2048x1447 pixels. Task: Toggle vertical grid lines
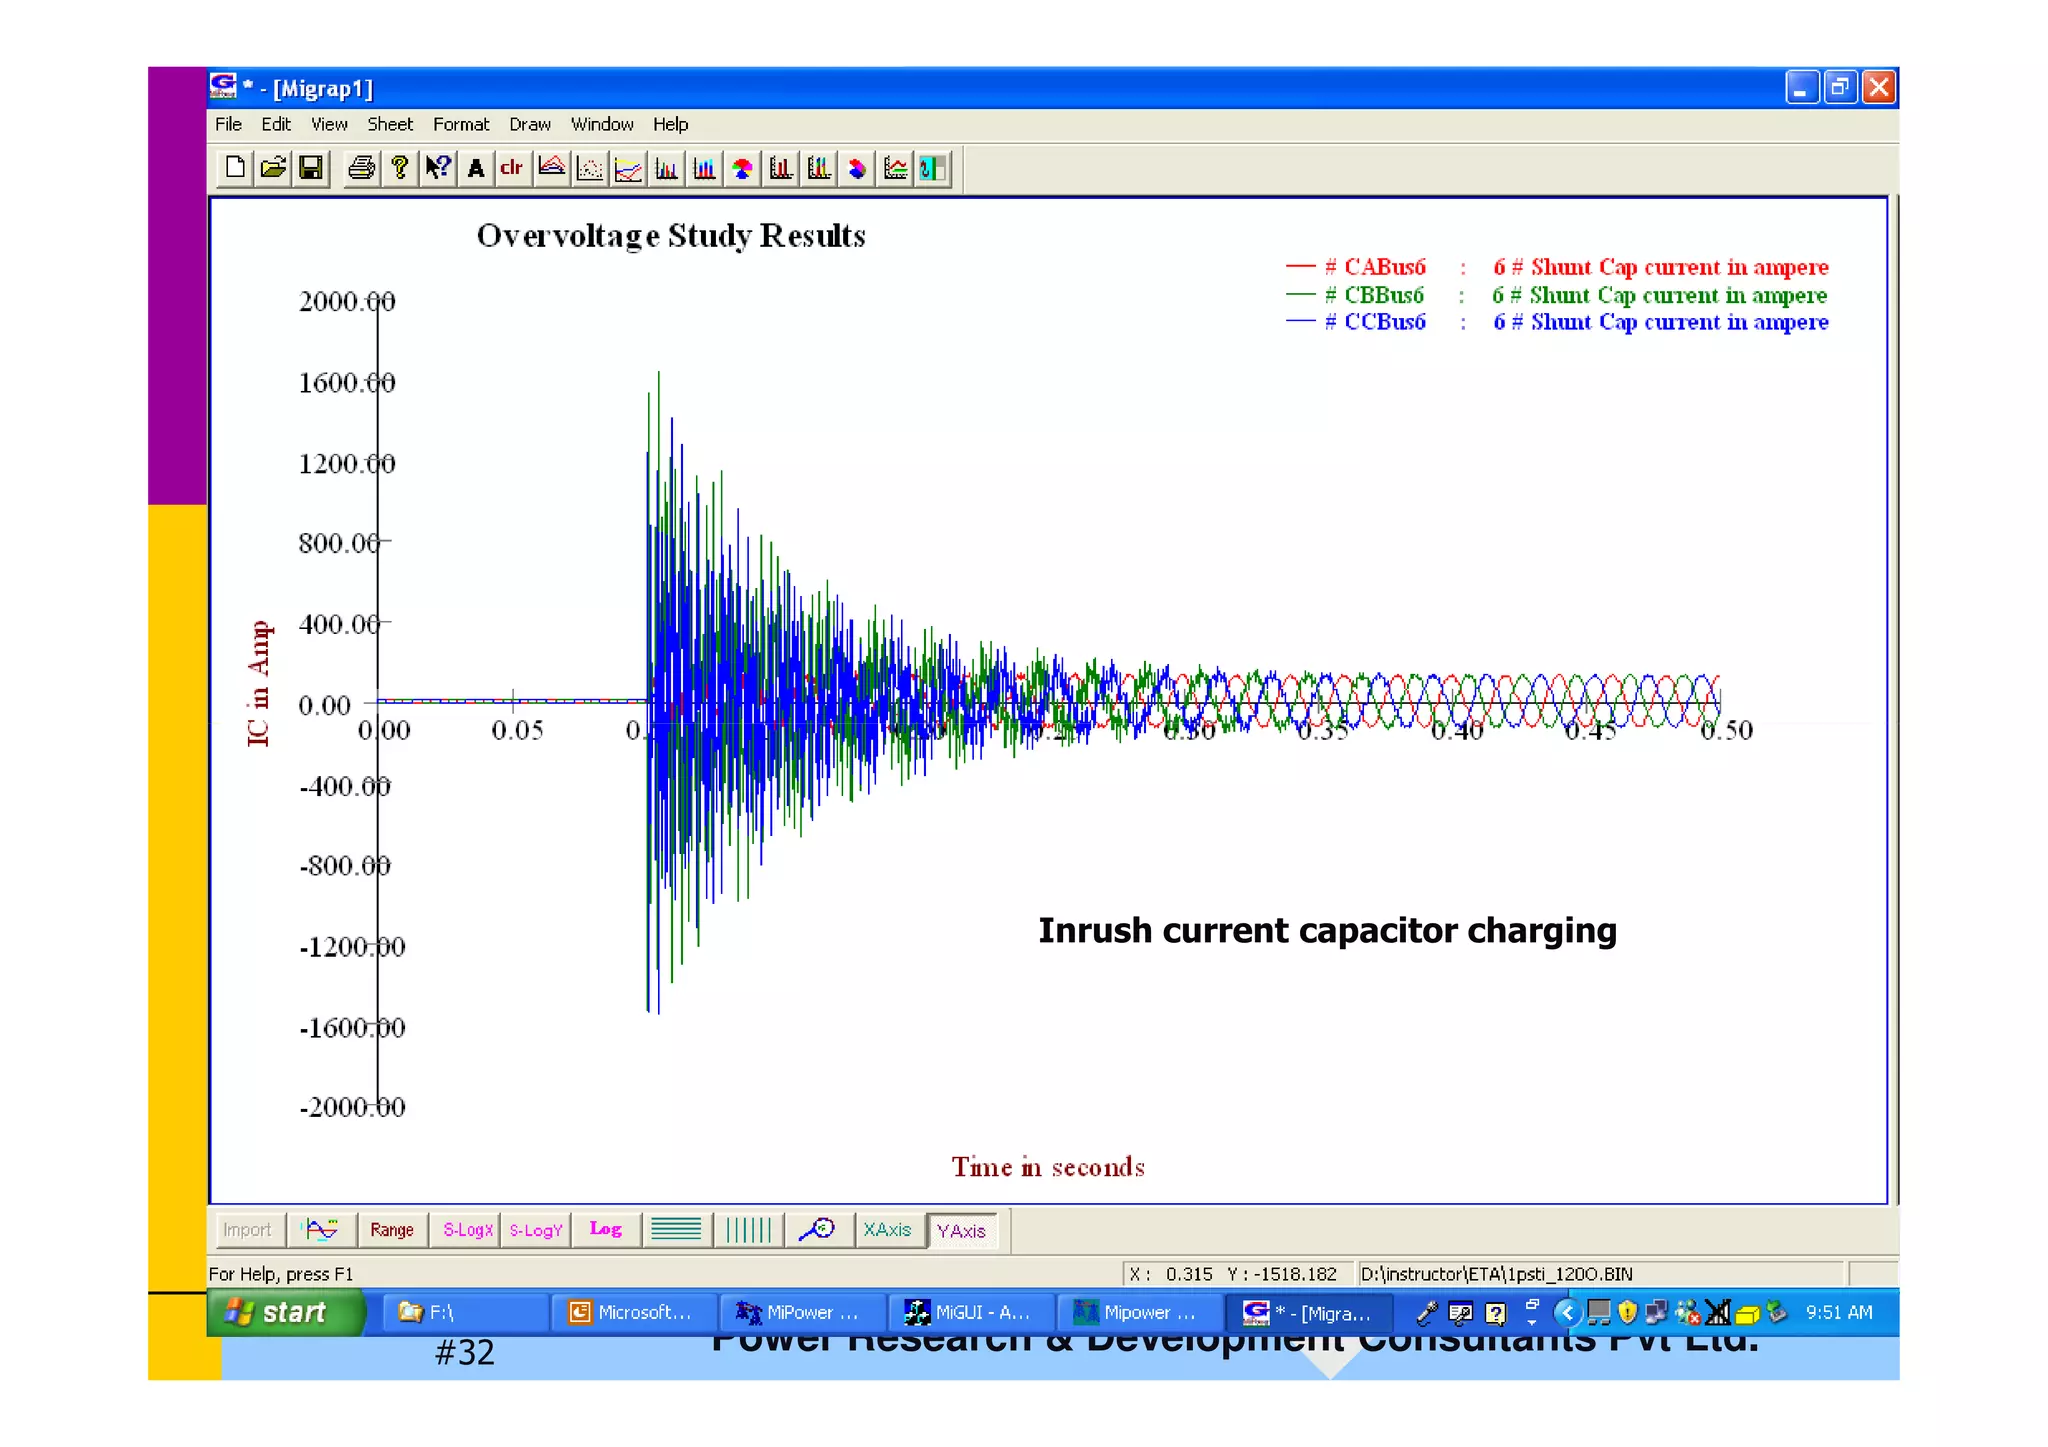pos(748,1229)
